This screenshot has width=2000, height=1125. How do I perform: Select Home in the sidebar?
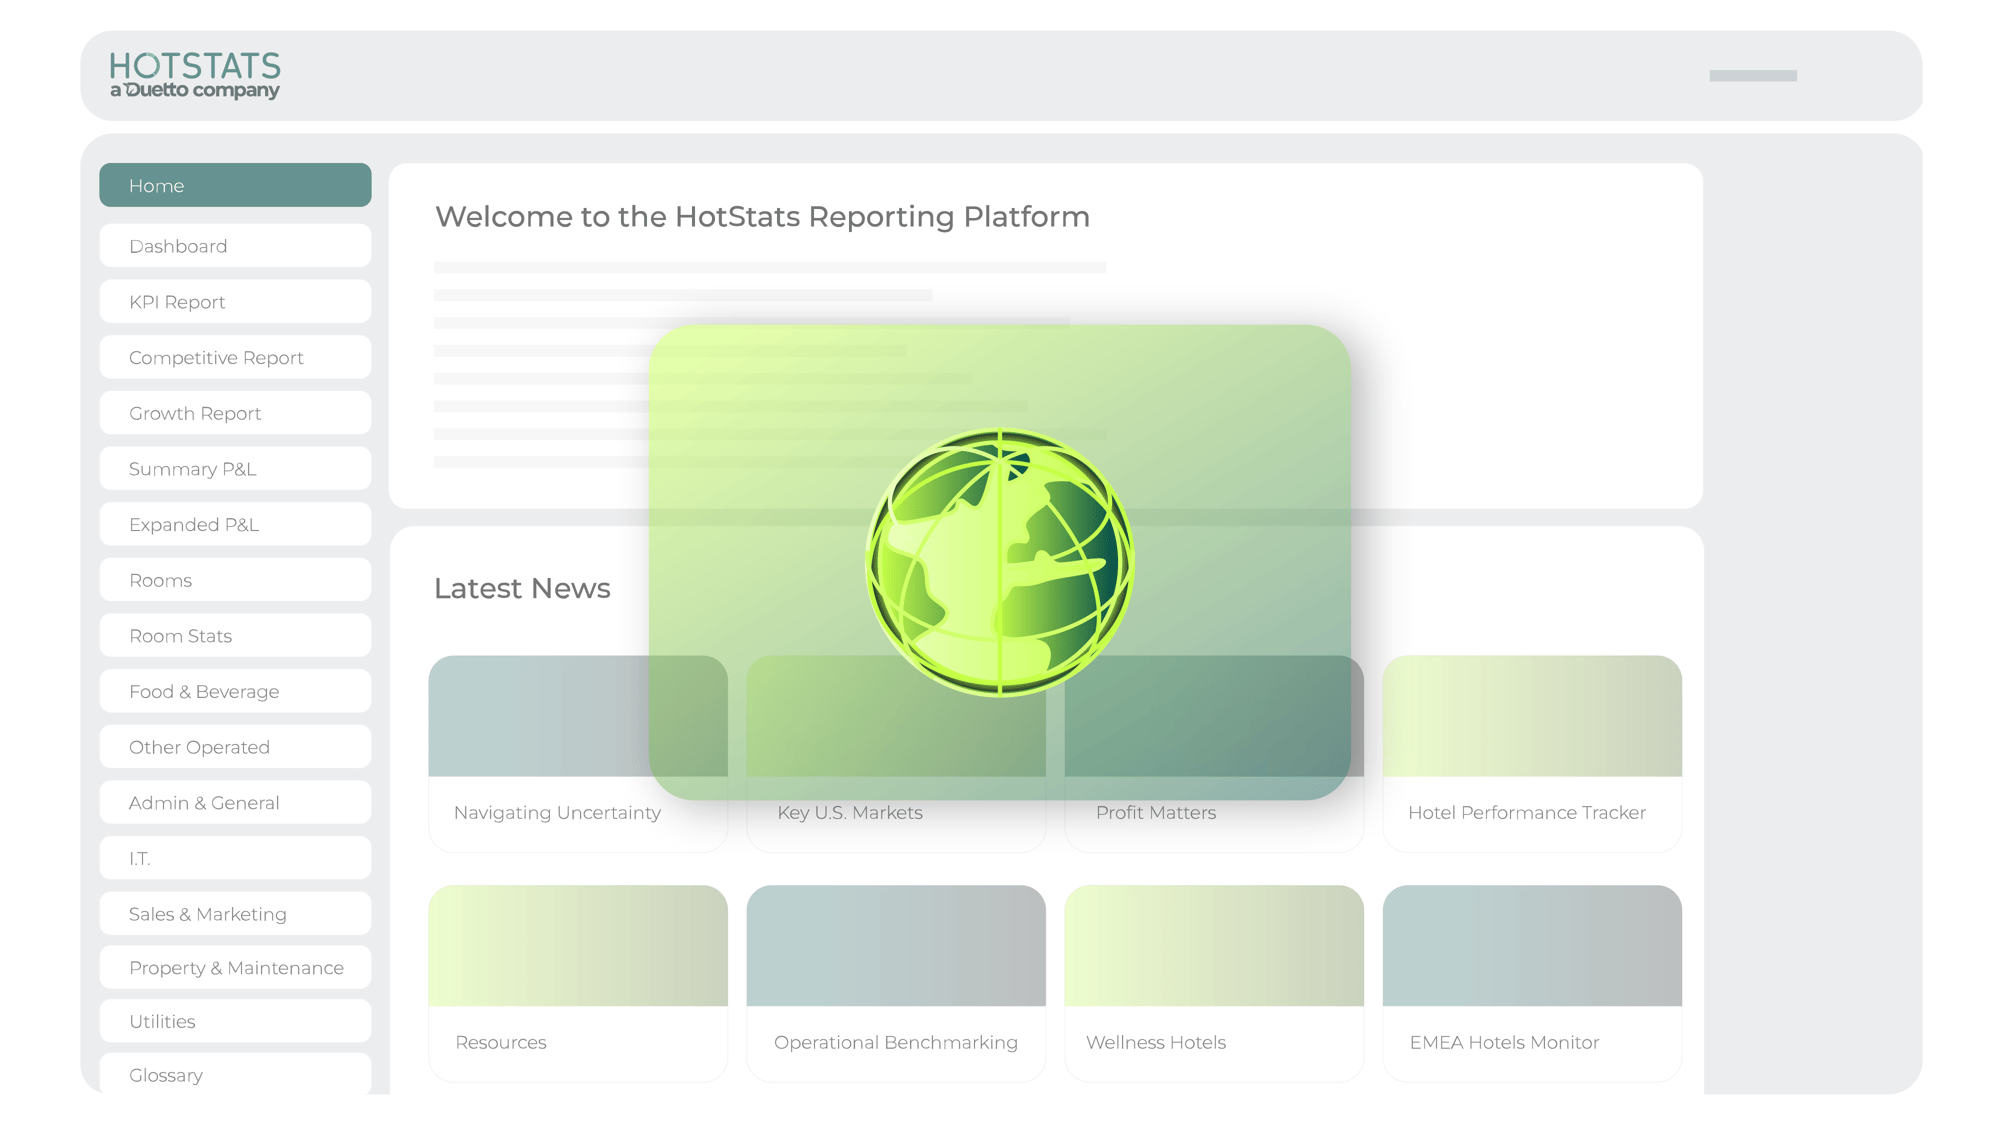coord(235,185)
